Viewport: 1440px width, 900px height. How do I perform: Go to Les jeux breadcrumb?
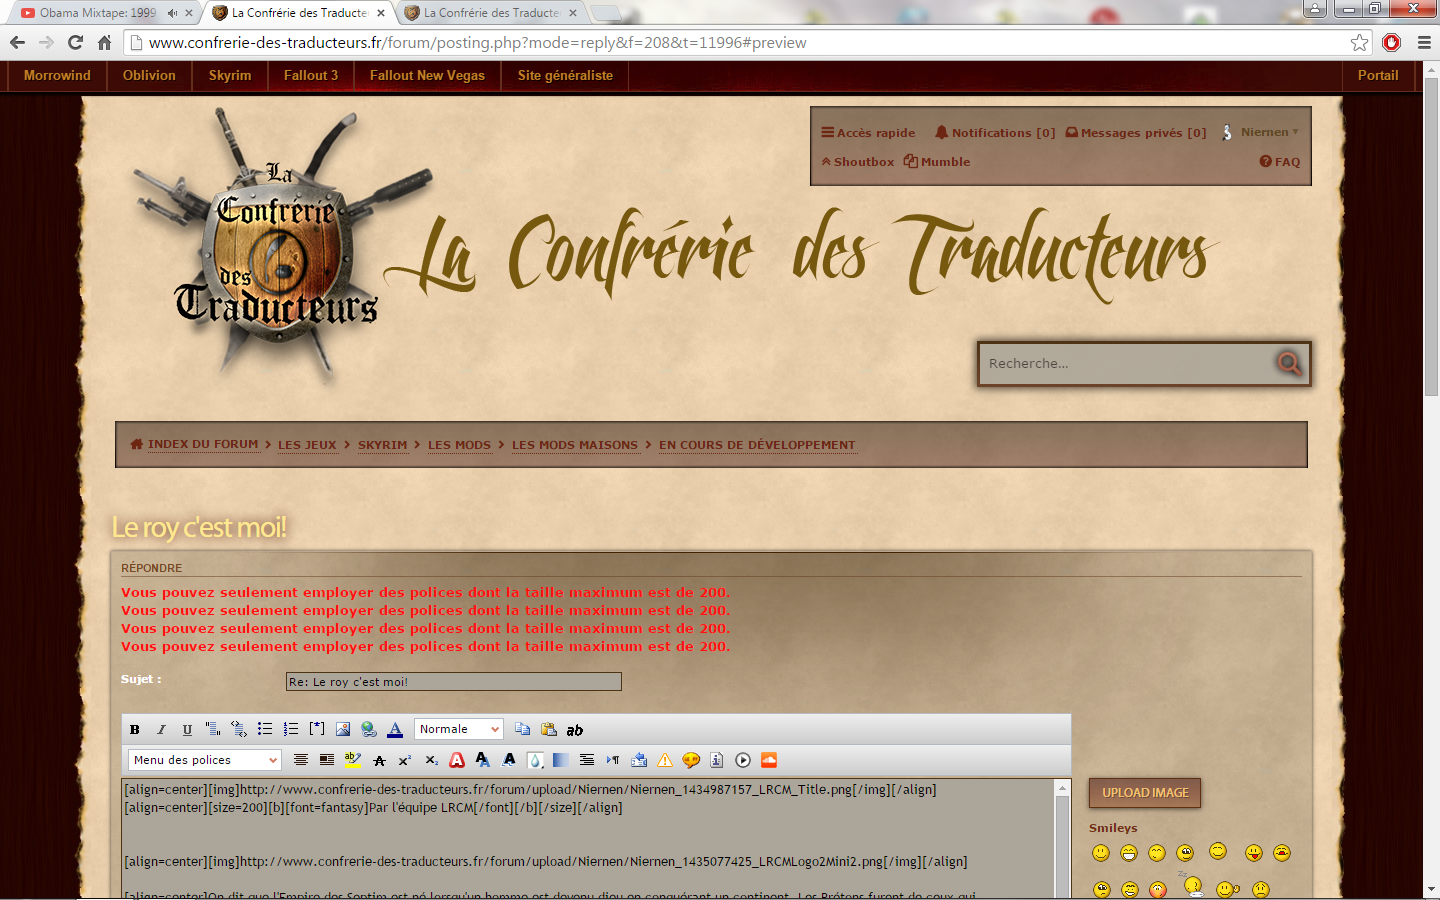click(307, 445)
